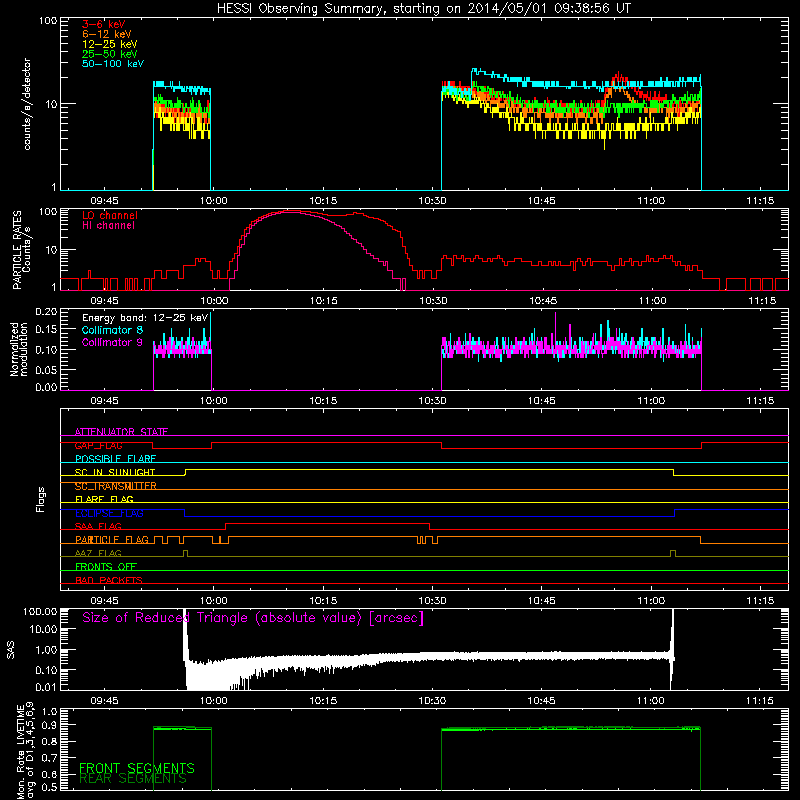The width and height of the screenshot is (800, 800).
Task: Click the 10:15 time tick under count-rate panel
Action: click(x=323, y=201)
